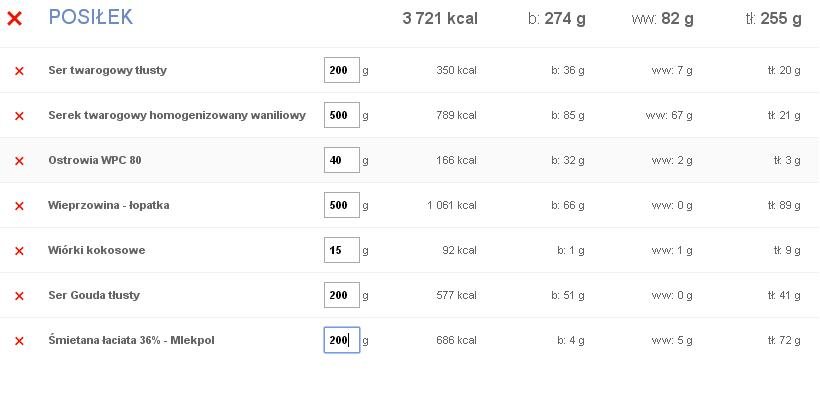Delete Śmietana łaciata 36% row
820x404 pixels.
(x=19, y=341)
